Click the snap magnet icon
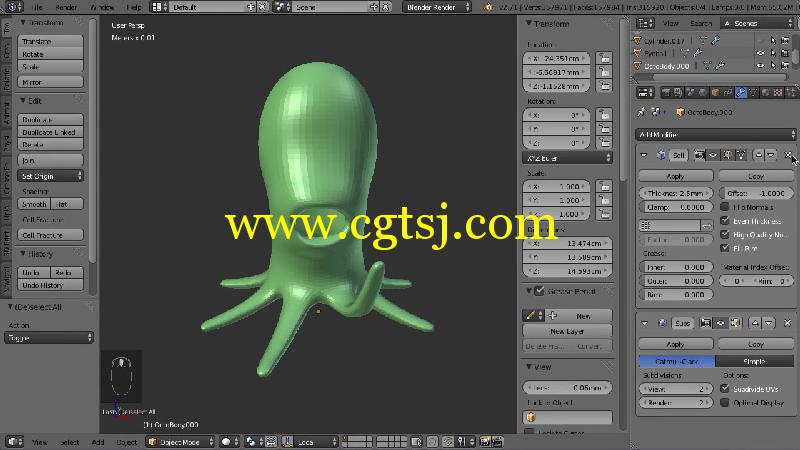The image size is (800, 450). pos(447,442)
